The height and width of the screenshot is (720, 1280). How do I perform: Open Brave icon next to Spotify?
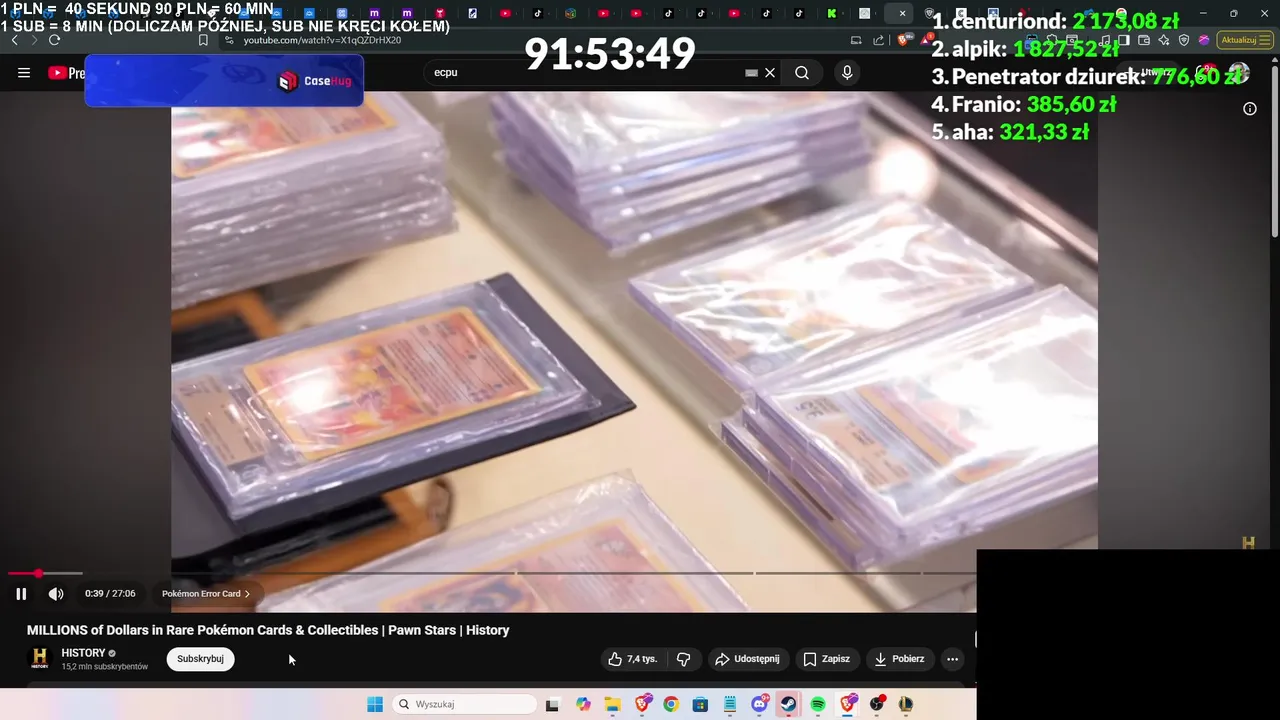(848, 704)
